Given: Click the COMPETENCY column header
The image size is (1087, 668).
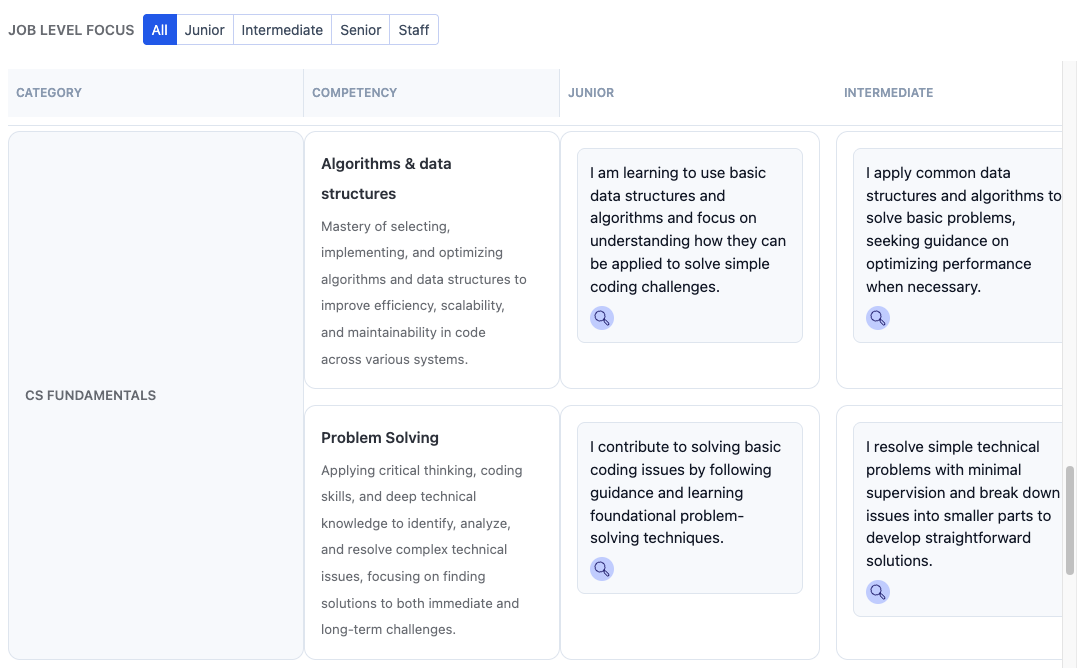Looking at the screenshot, I should 354,92.
